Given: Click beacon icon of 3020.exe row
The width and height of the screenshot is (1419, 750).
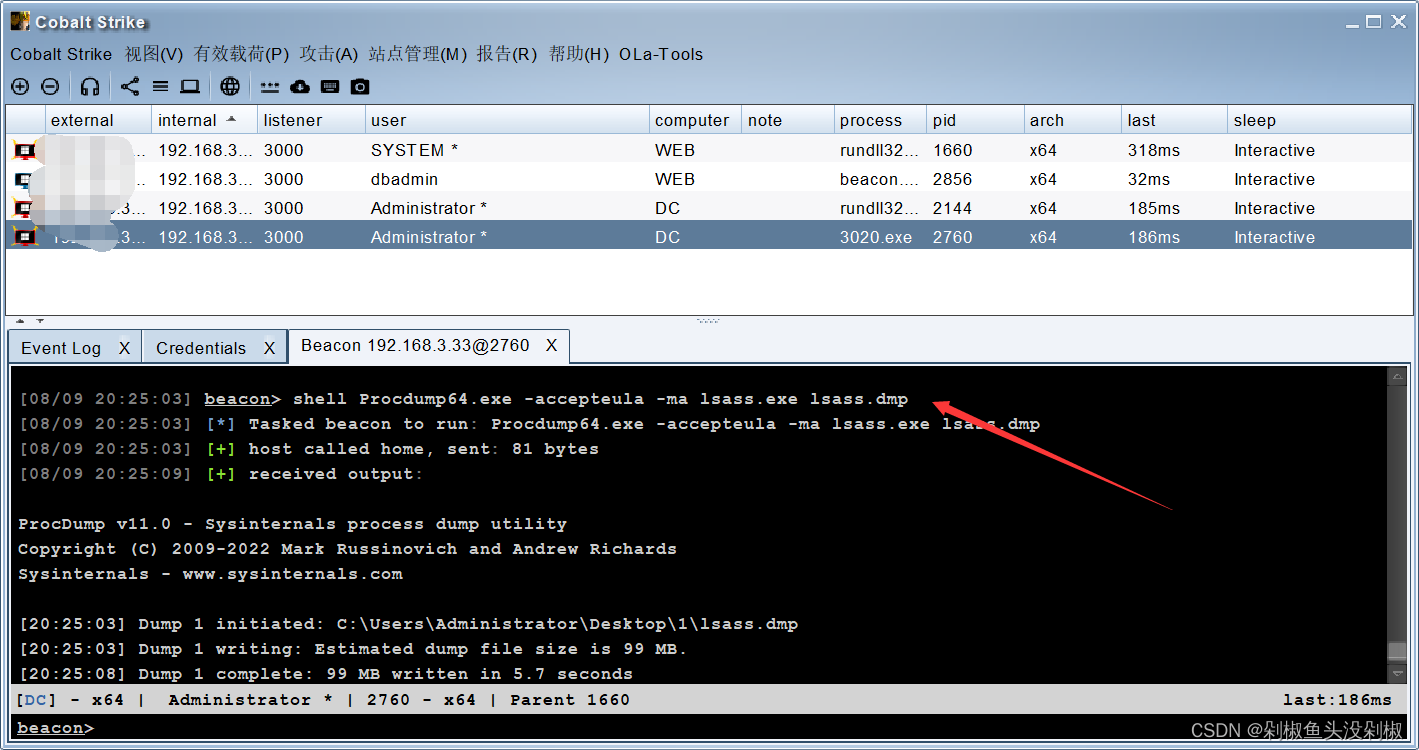Looking at the screenshot, I should [25, 237].
